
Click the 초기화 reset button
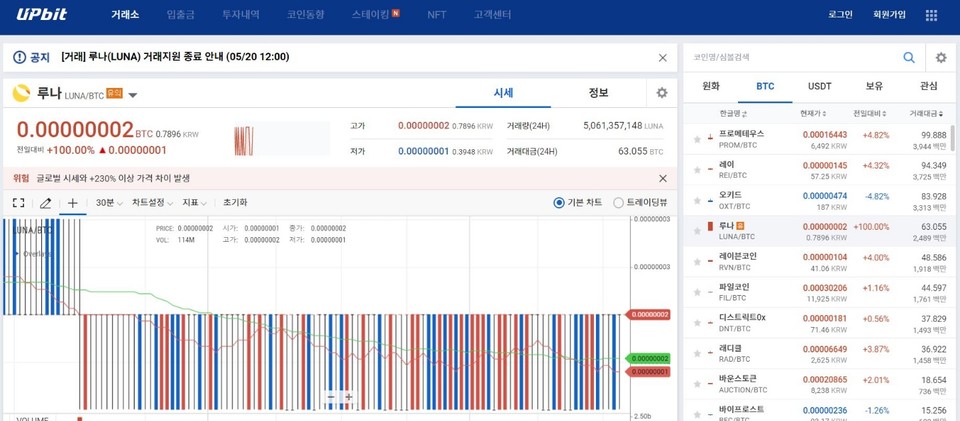point(235,203)
